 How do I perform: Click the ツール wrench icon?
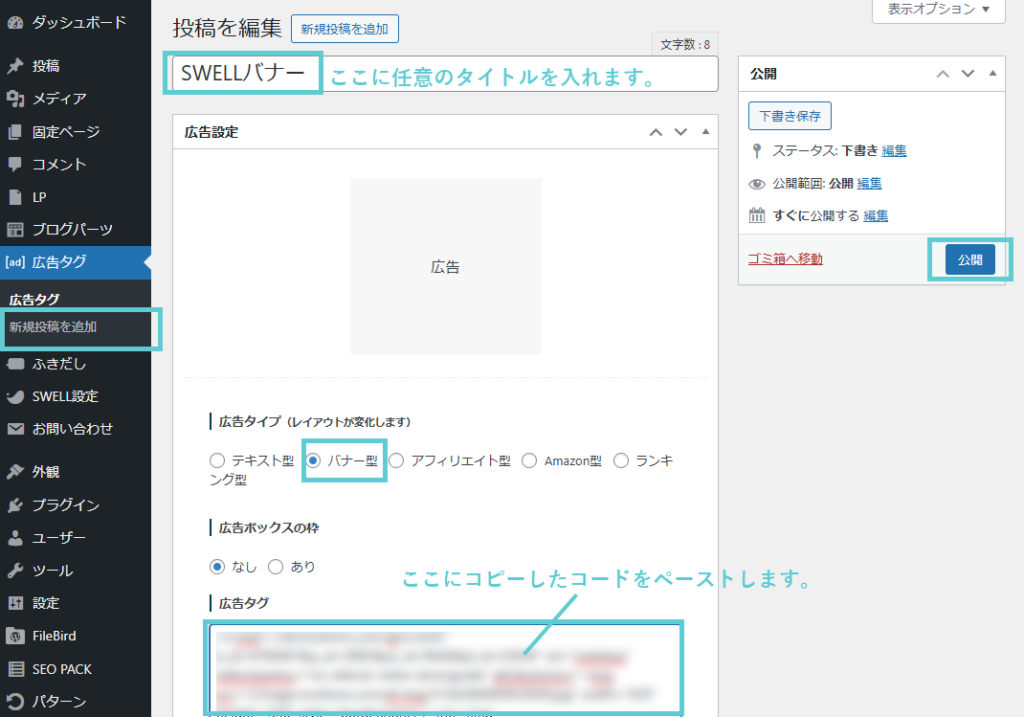[15, 571]
